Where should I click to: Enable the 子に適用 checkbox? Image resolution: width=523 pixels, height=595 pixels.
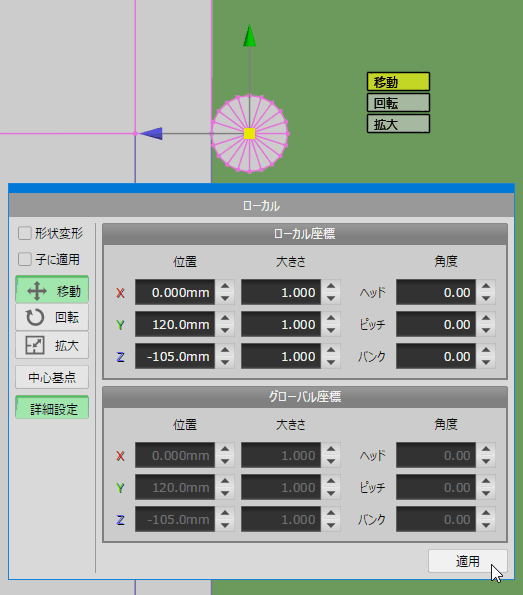tap(25, 260)
